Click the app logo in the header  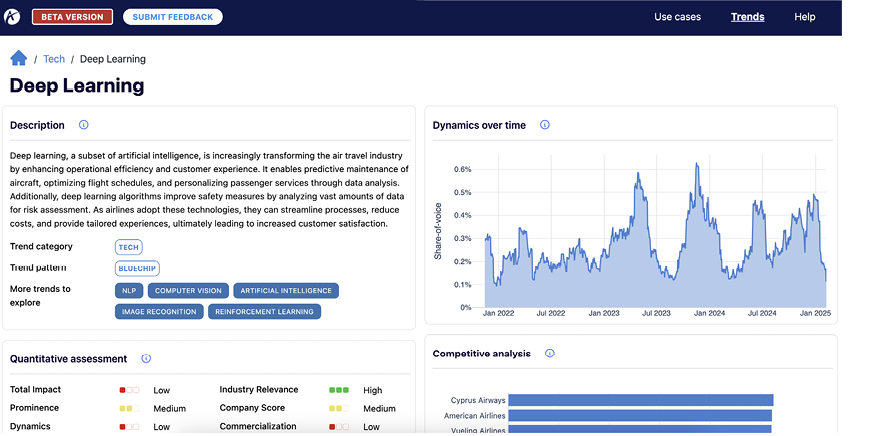pos(12,17)
